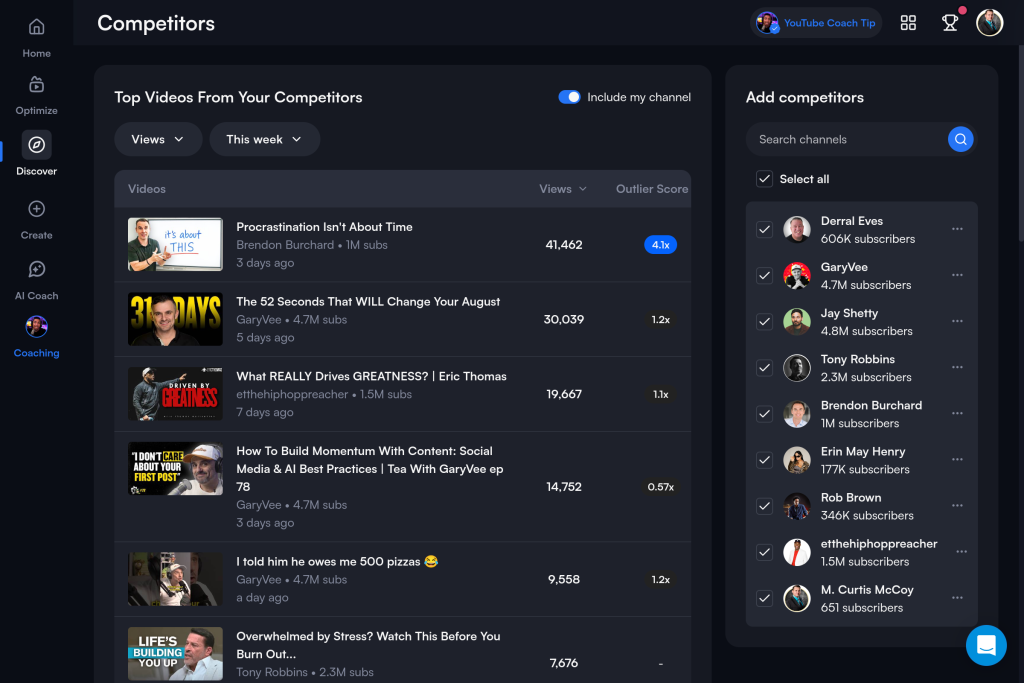Open Overwhelmed by Stress video title
This screenshot has width=1024, height=683.
368,645
